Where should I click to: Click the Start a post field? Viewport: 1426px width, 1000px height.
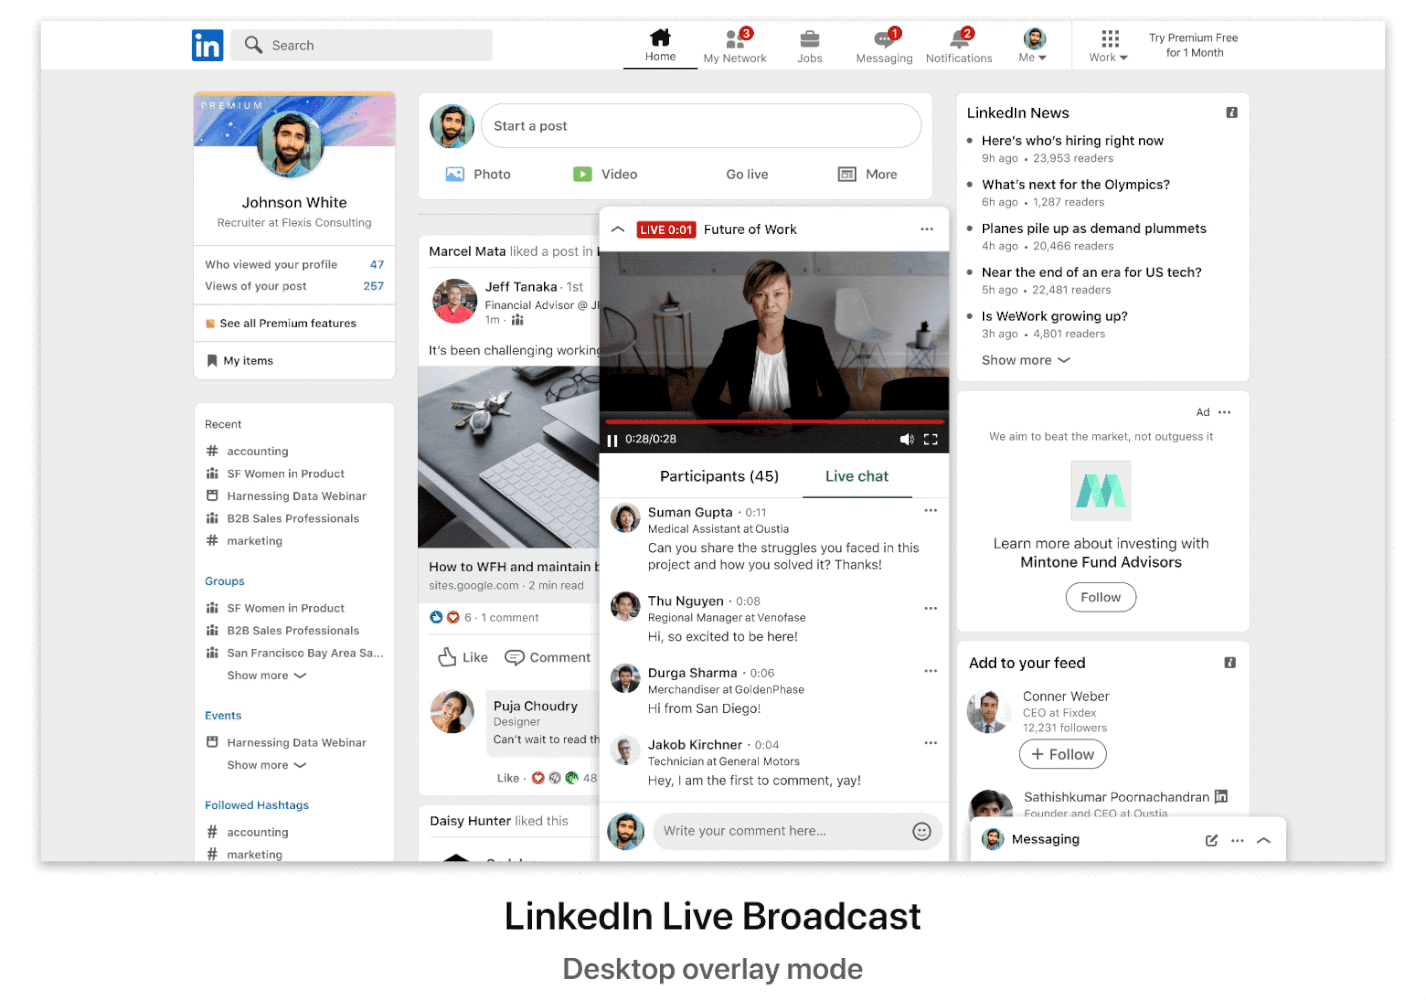click(x=701, y=126)
